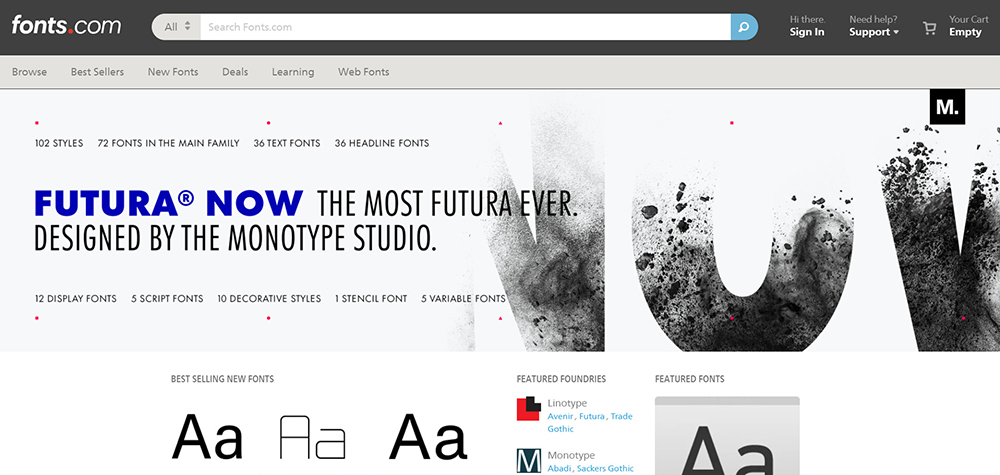Open the Sackers Gothic link
The width and height of the screenshot is (1000, 475).
point(605,469)
